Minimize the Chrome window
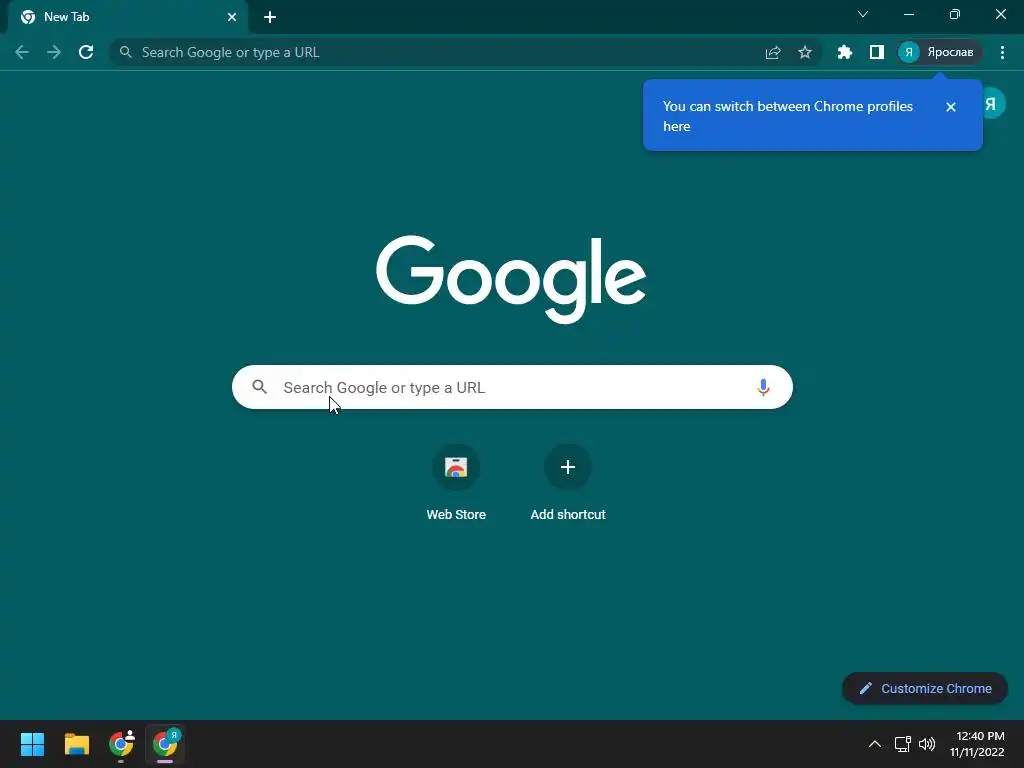 coord(908,14)
